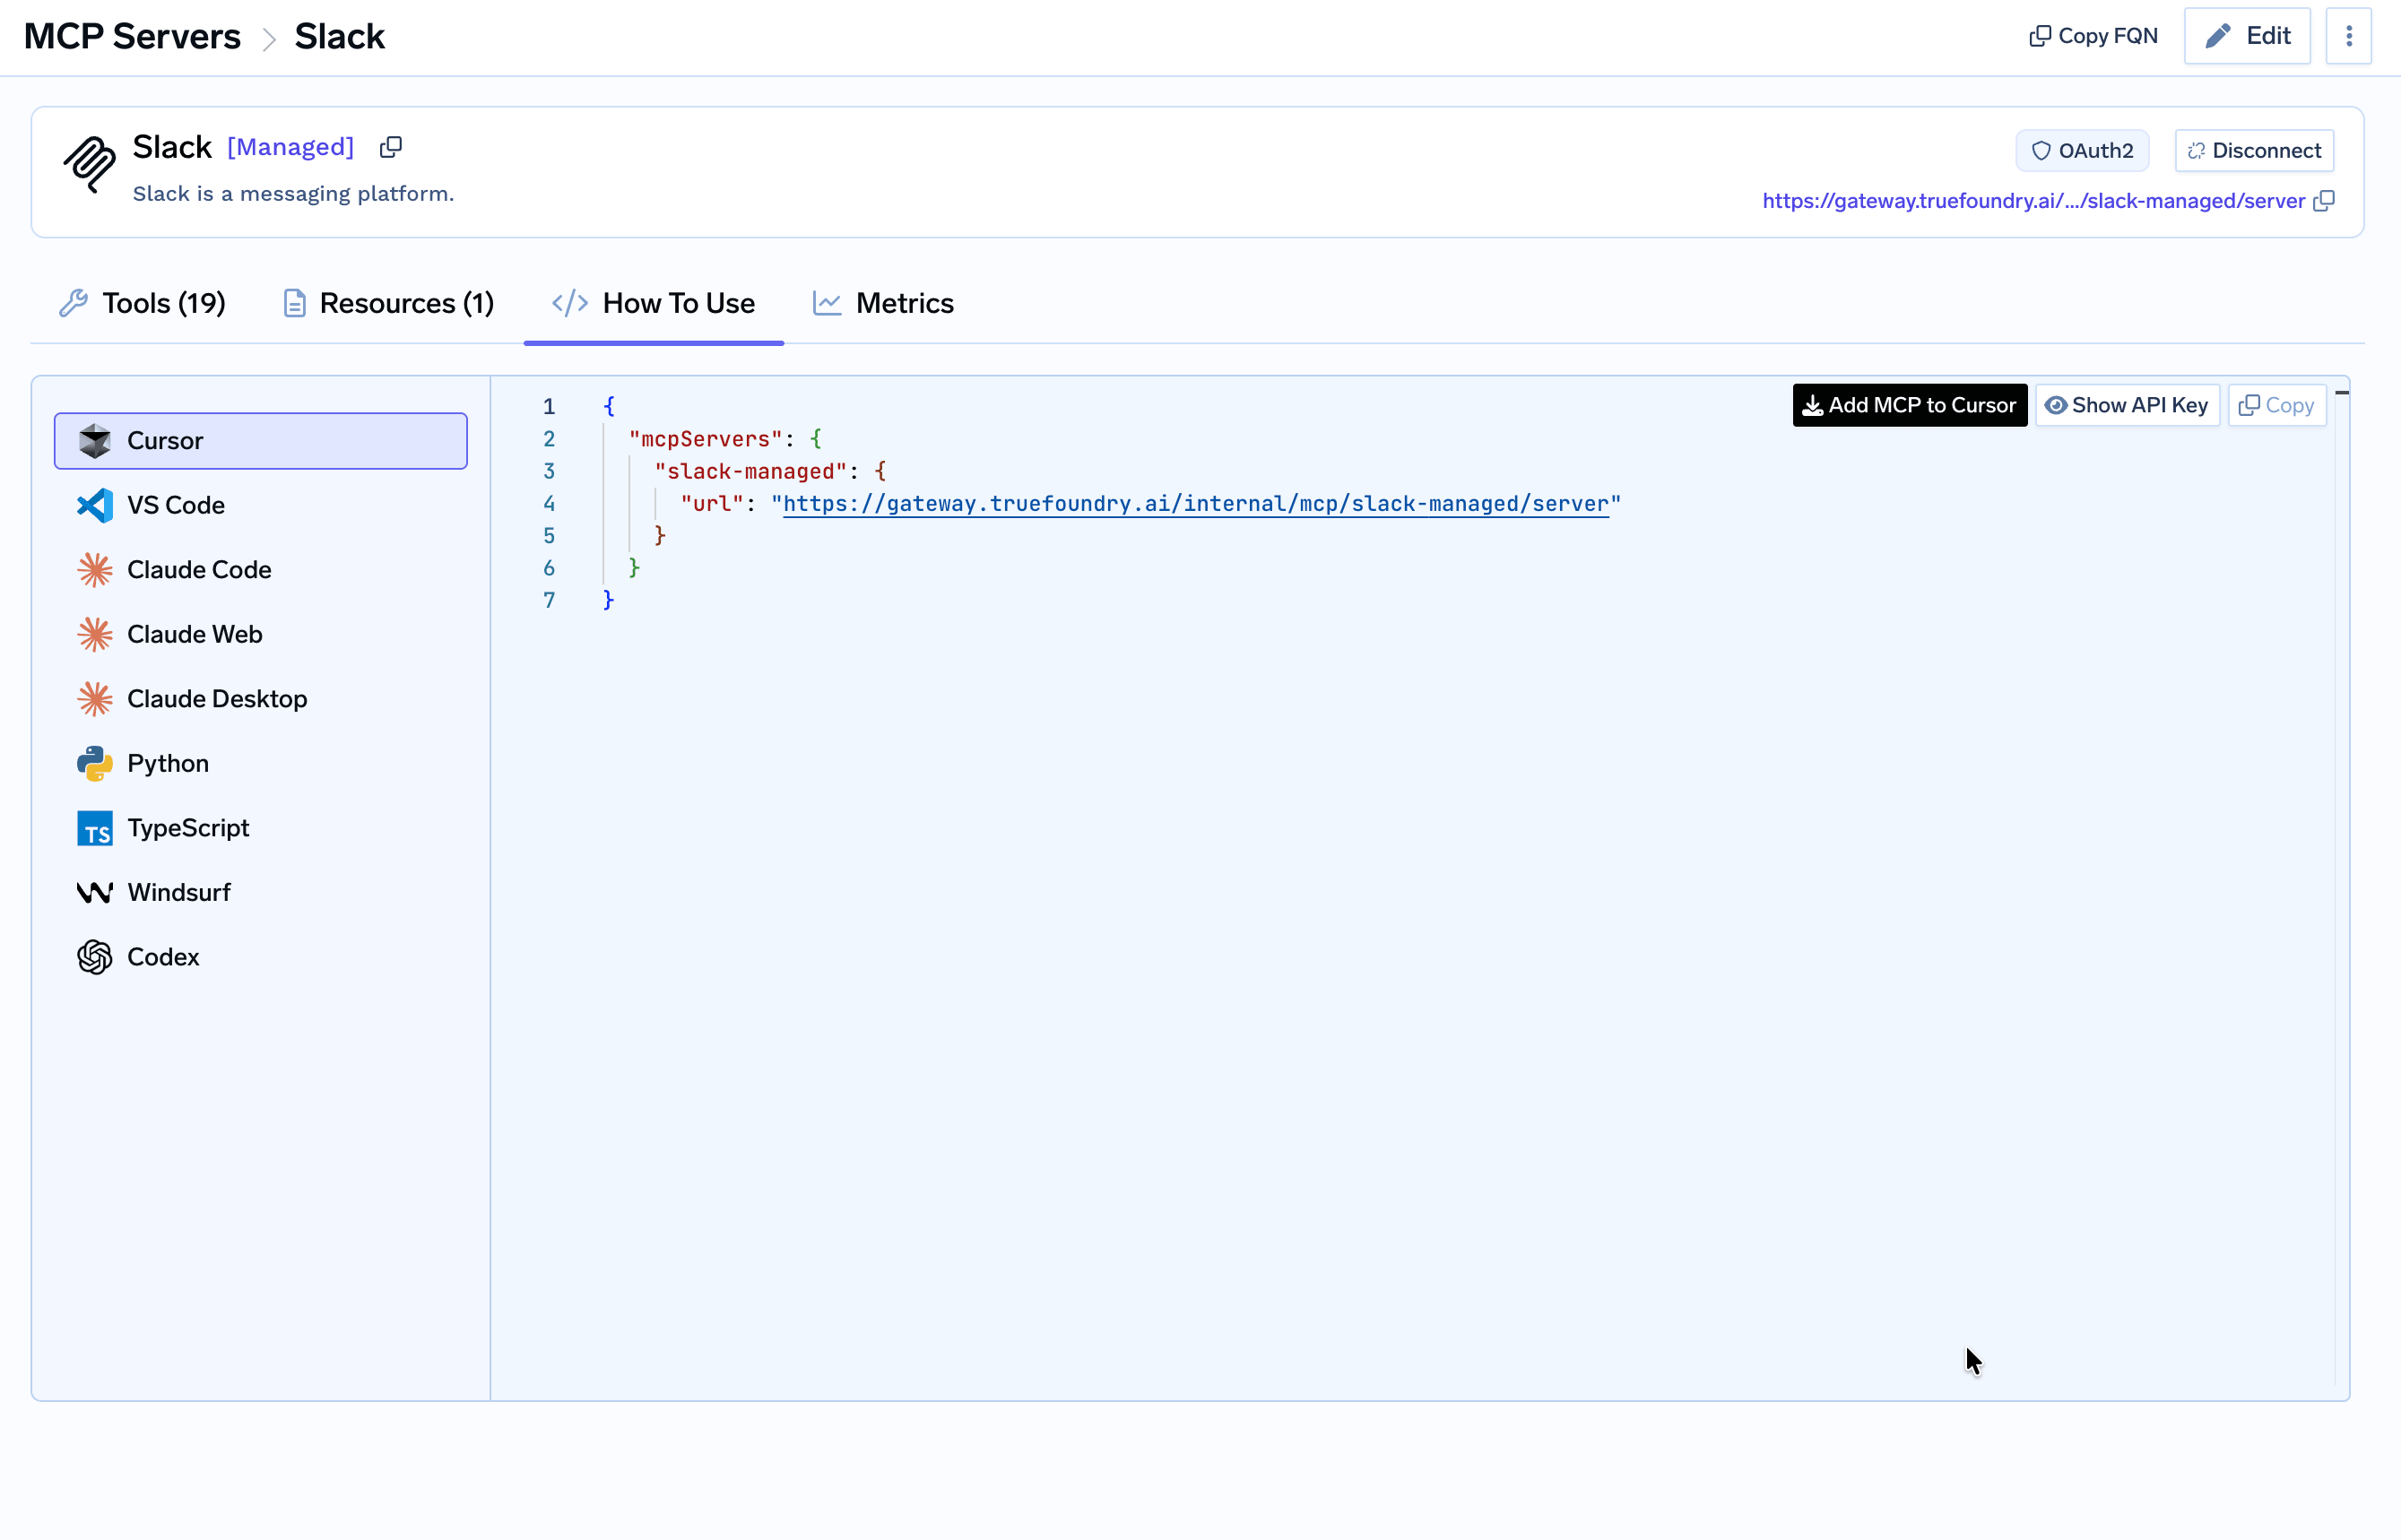Image resolution: width=2401 pixels, height=1540 pixels.
Task: Click the Edit button
Action: 2247,36
